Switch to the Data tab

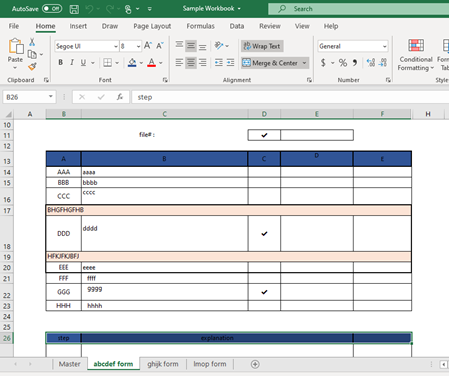click(237, 26)
